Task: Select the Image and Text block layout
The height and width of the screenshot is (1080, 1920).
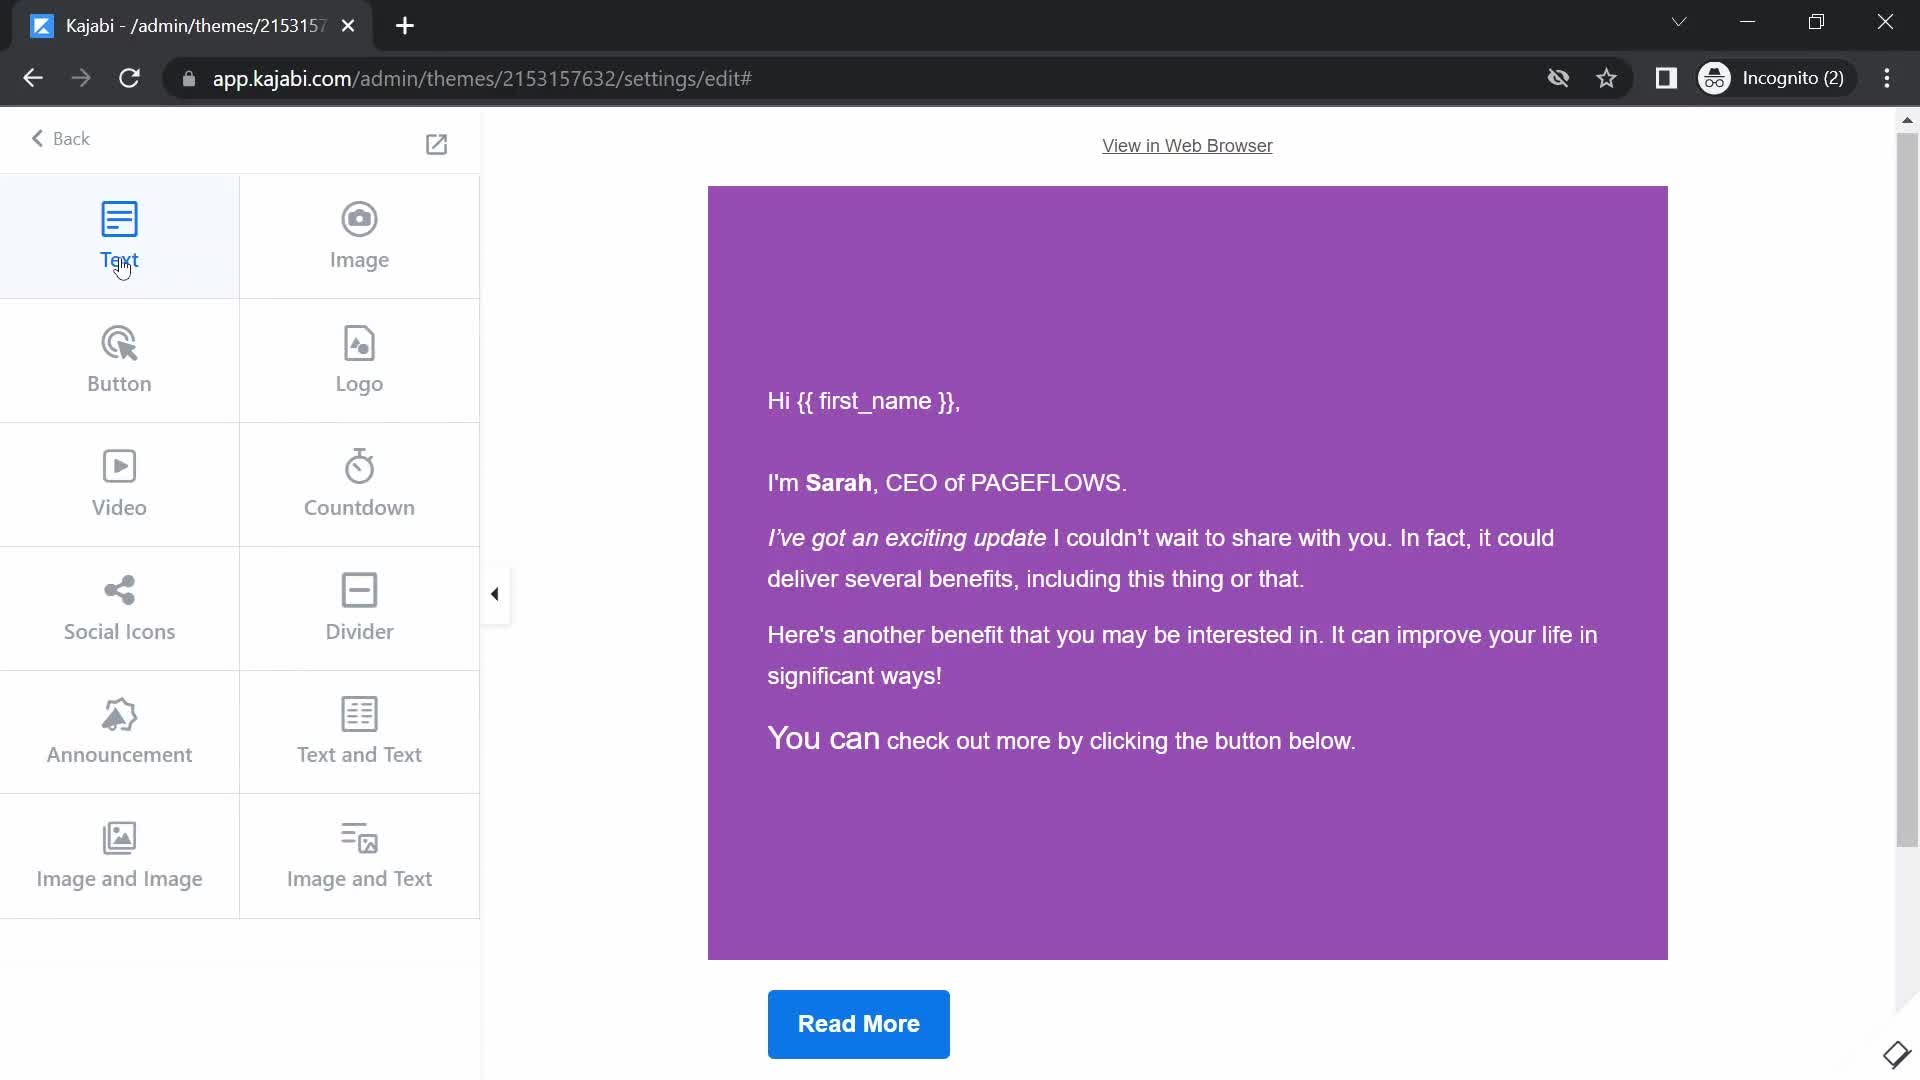Action: [x=359, y=855]
